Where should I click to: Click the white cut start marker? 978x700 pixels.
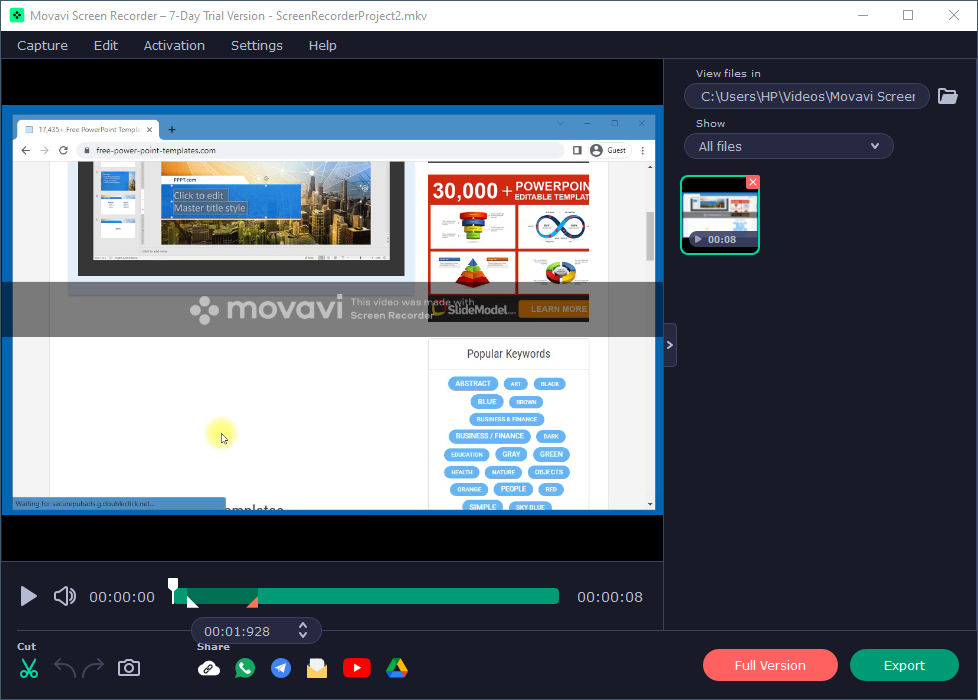point(192,602)
